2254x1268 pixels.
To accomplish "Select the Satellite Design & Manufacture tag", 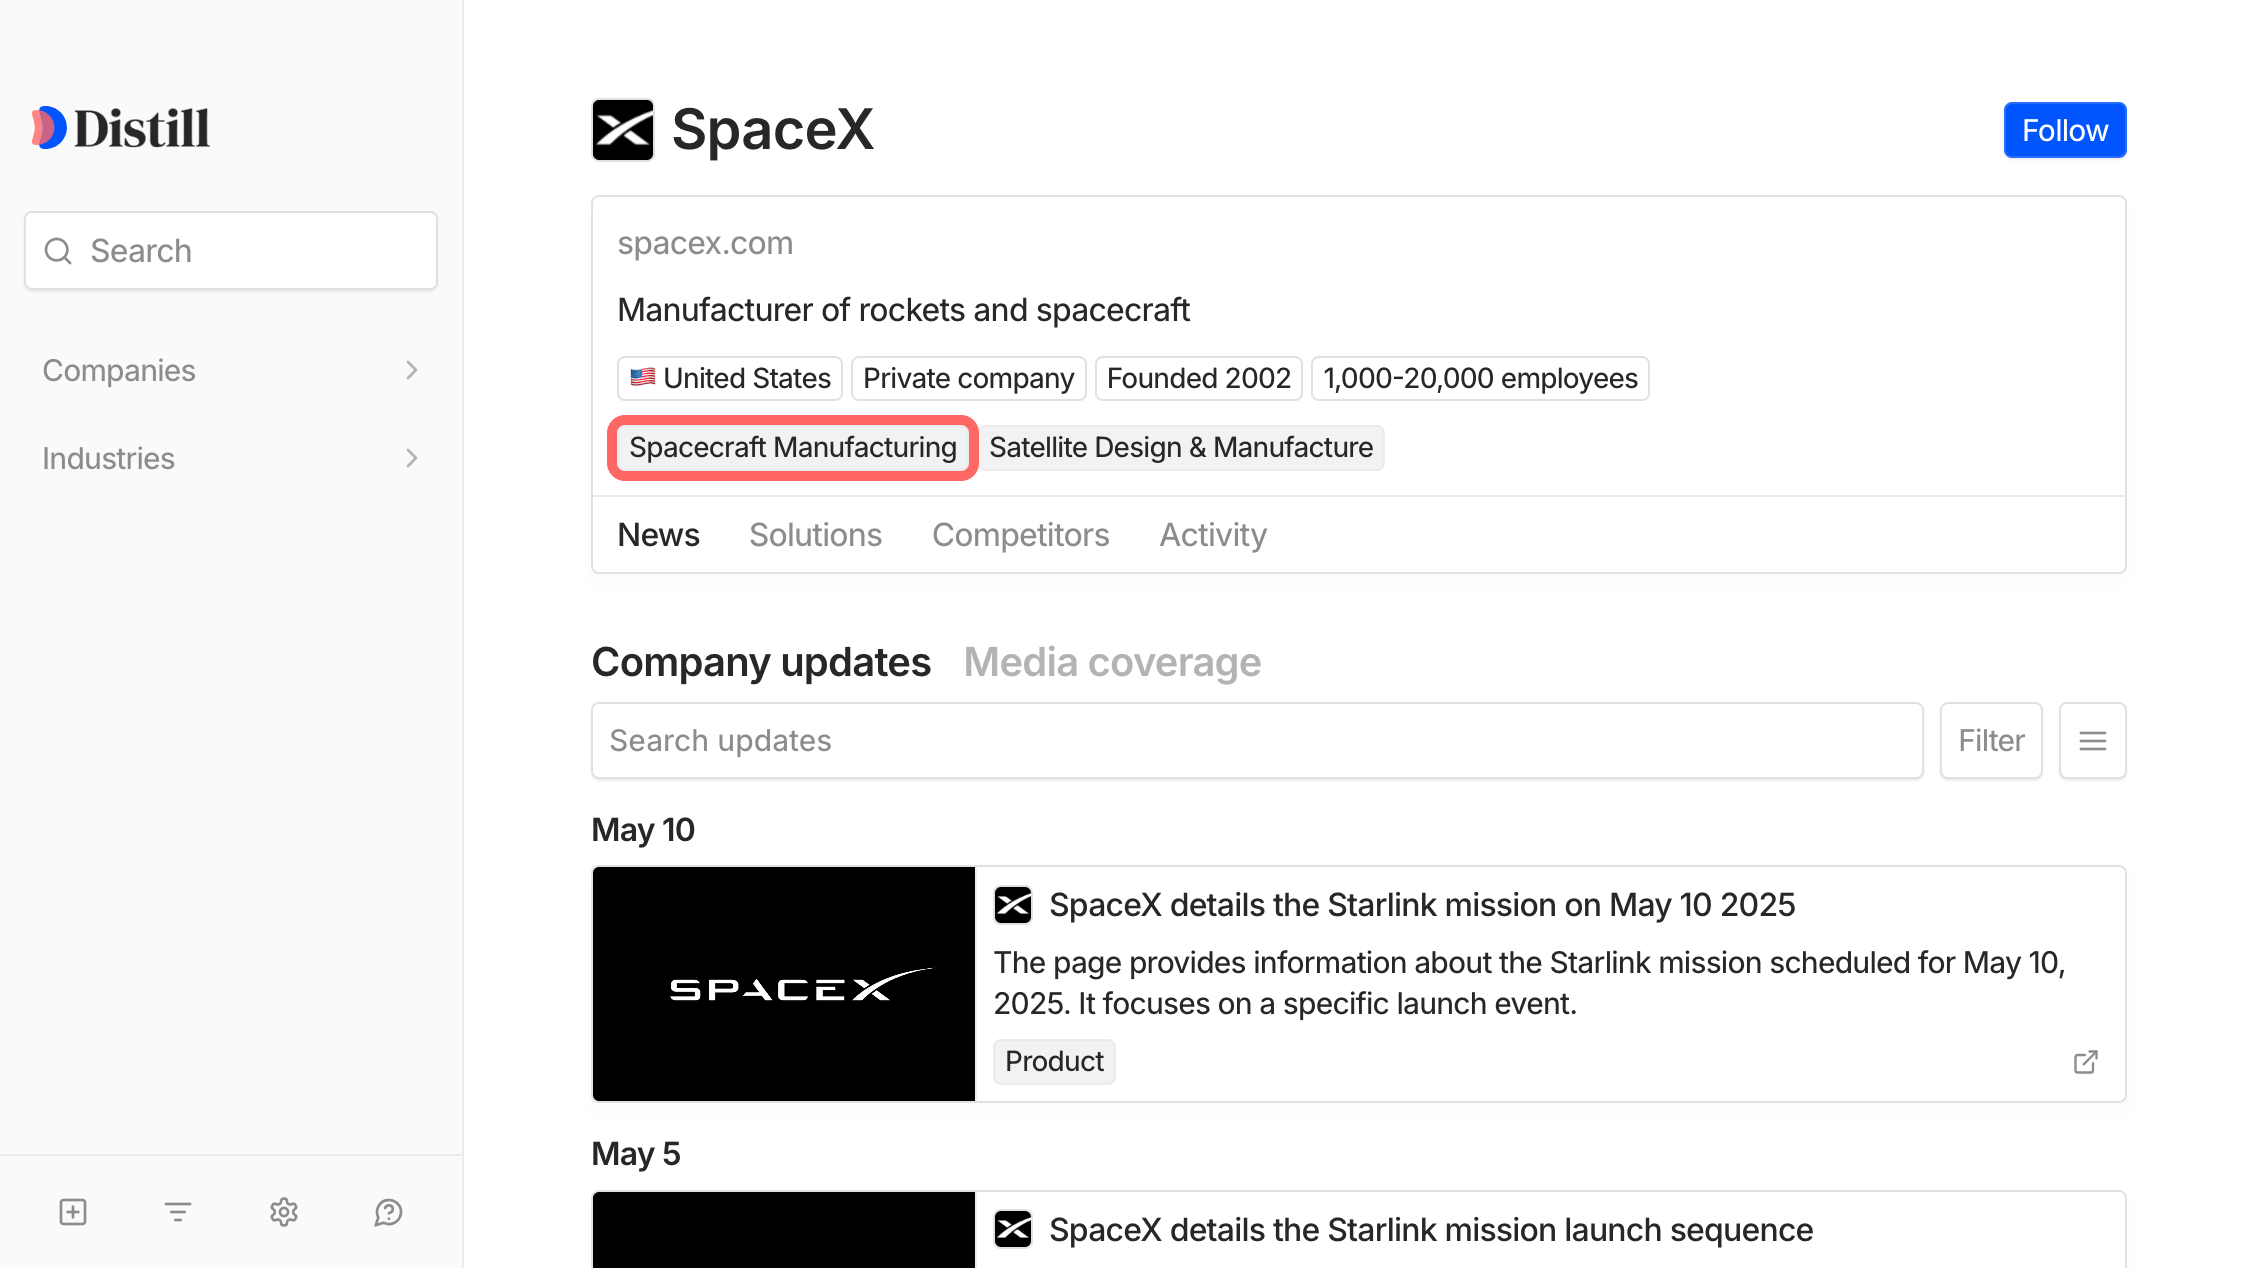I will tap(1181, 447).
